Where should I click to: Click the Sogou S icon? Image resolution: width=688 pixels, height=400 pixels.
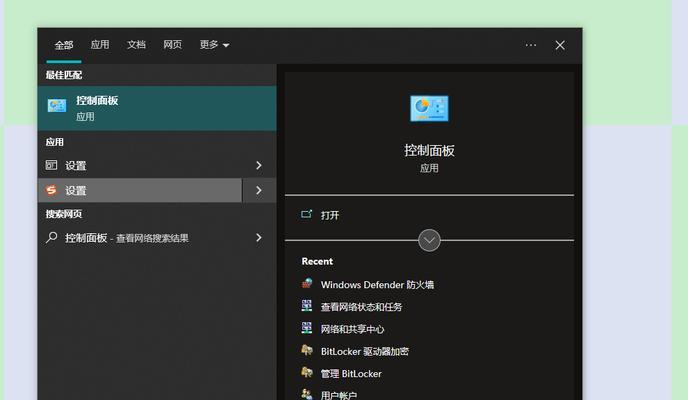click(51, 190)
